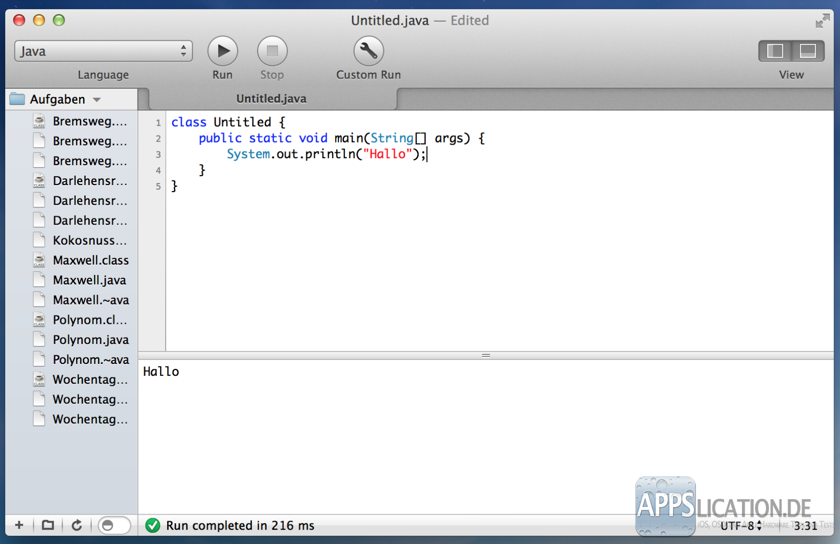Click the green run completed checkmark

[153, 525]
